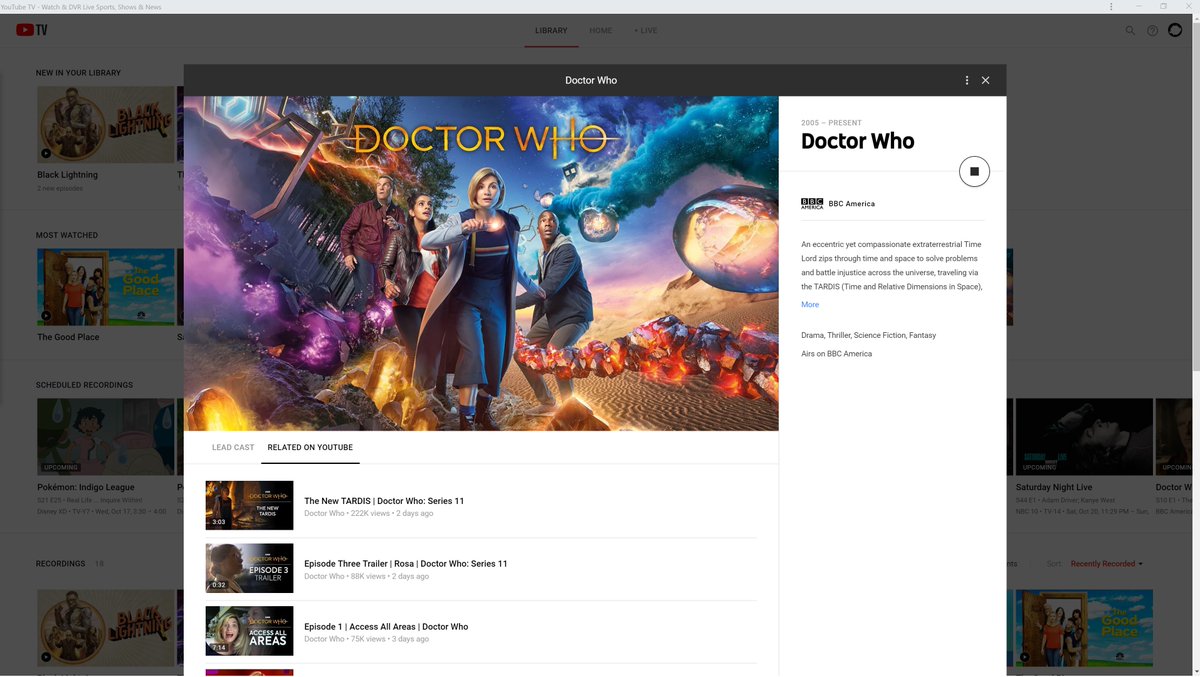Click the 'Pokémon: Indigo League' title text

[85, 487]
